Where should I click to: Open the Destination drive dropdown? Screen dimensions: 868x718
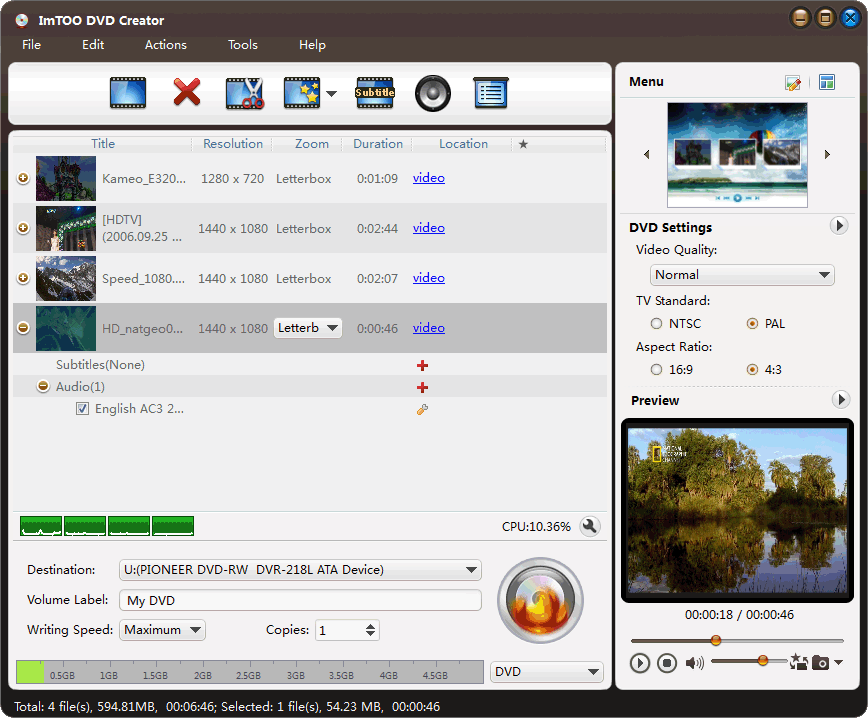click(x=300, y=570)
